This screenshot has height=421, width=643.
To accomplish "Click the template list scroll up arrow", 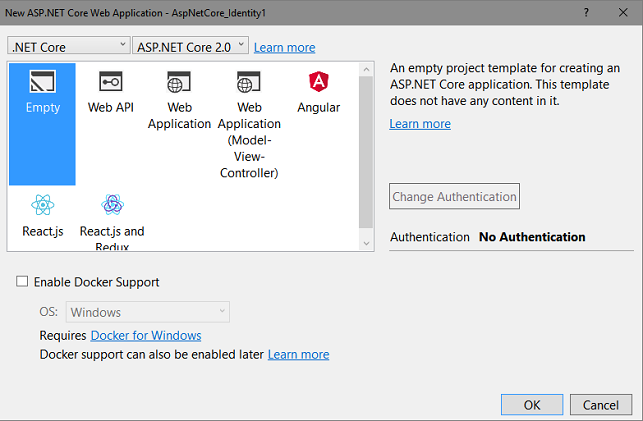I will (366, 69).
